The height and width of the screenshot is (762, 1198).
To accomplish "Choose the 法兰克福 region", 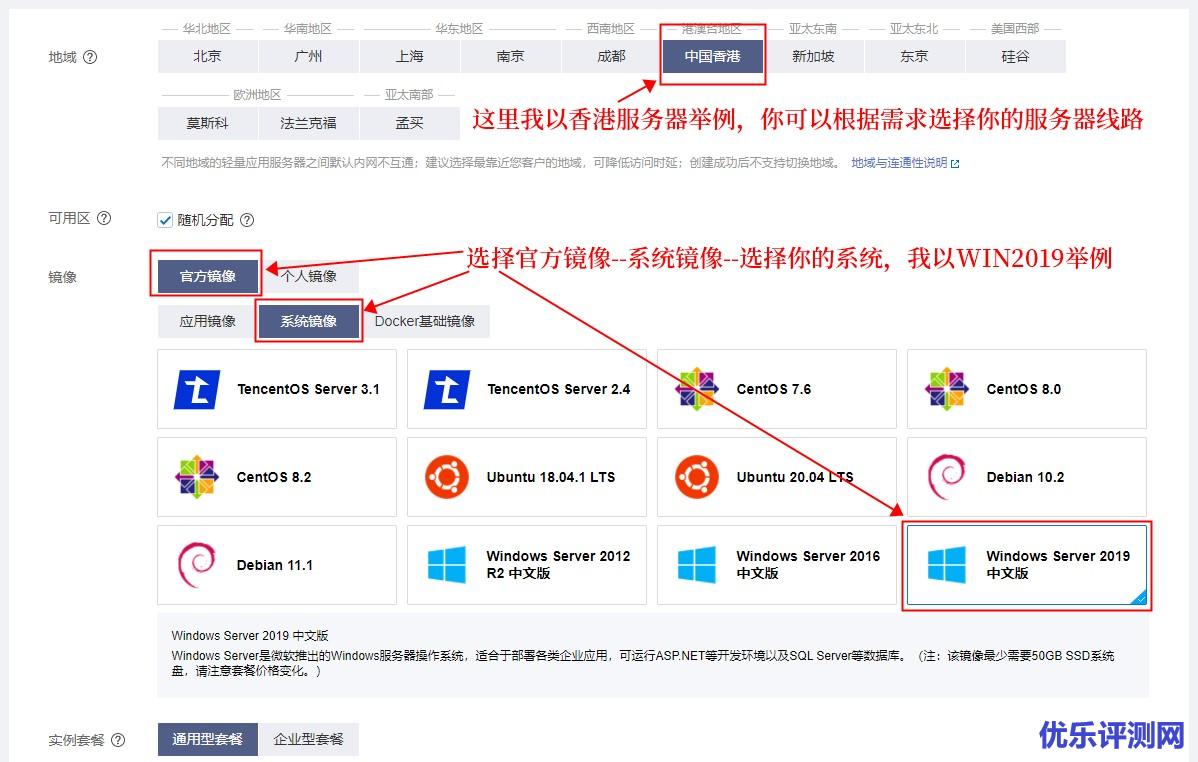I will point(309,123).
